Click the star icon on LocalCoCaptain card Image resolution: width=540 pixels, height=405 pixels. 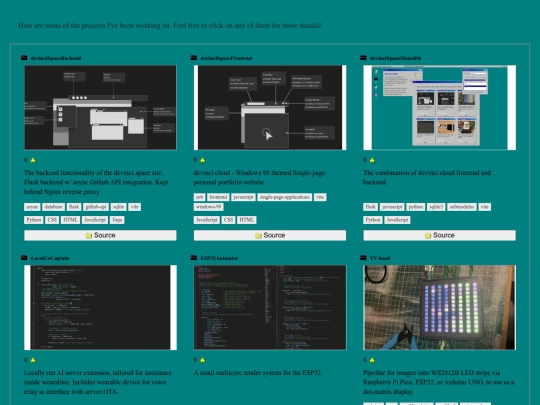[x=33, y=360]
